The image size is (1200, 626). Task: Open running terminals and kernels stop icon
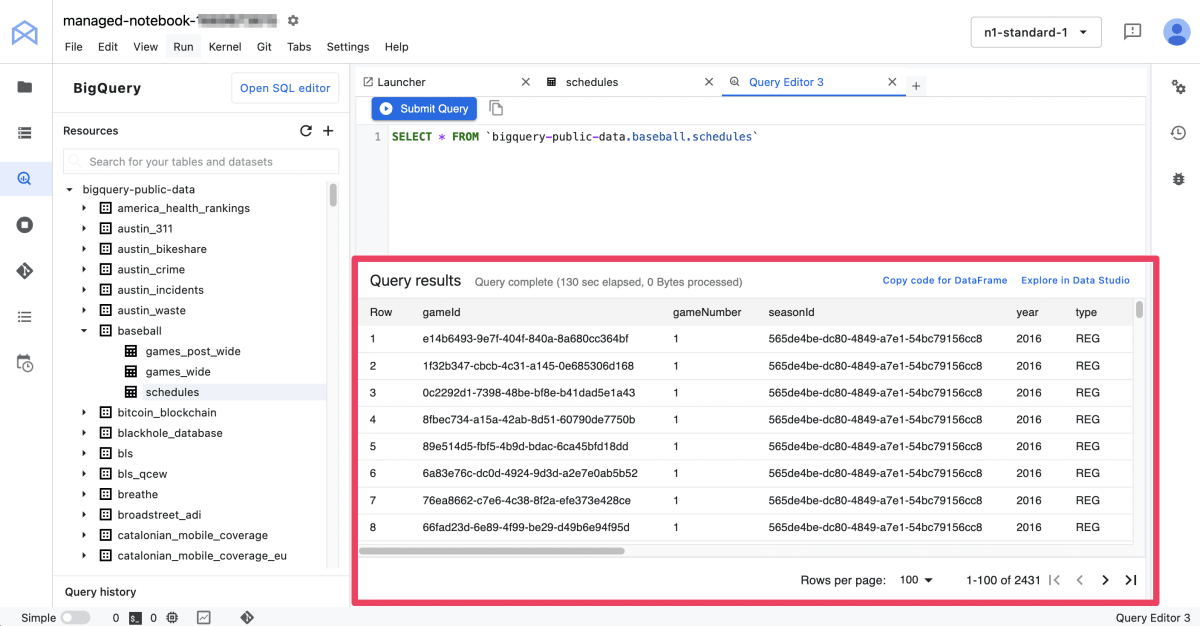click(x=25, y=225)
